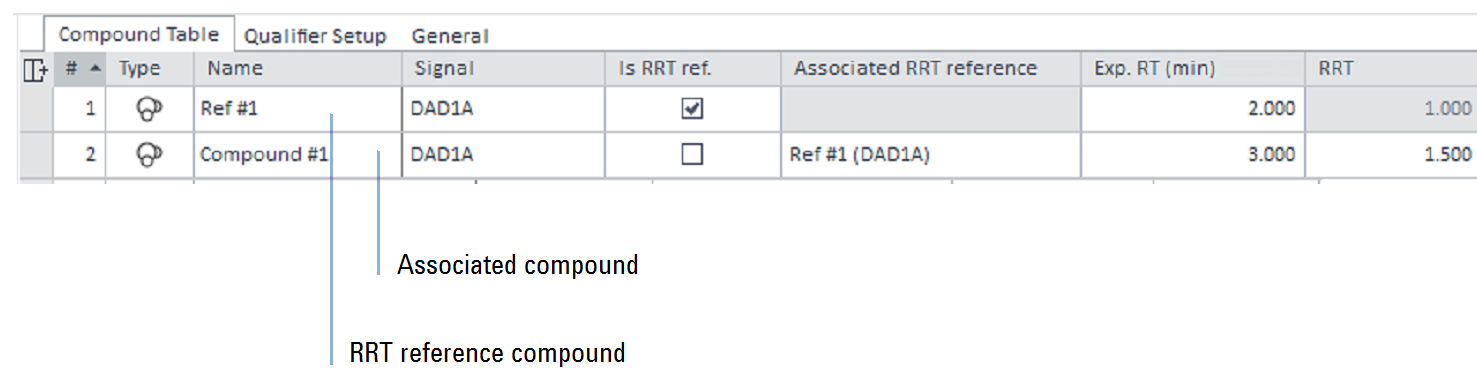Check Is RRT ref. box for Compound #1
This screenshot has width=1477, height=390.
pos(692,154)
